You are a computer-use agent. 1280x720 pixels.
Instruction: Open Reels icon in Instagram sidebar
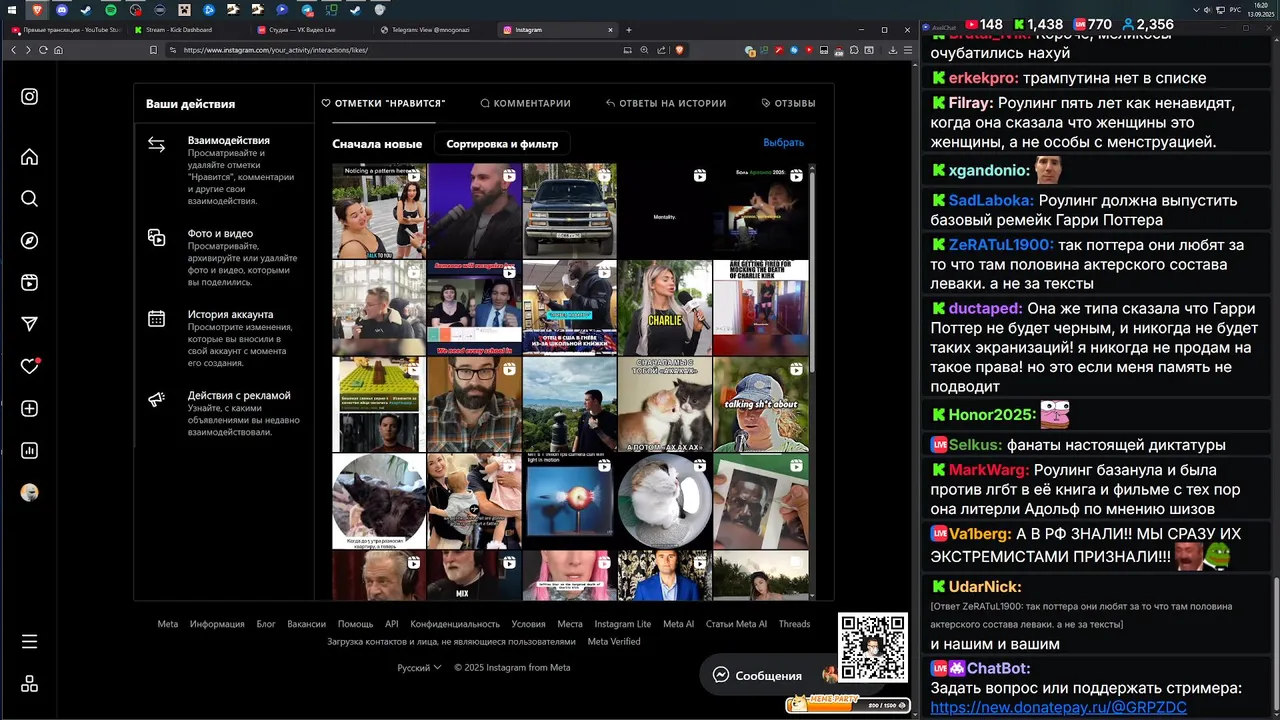pos(29,283)
